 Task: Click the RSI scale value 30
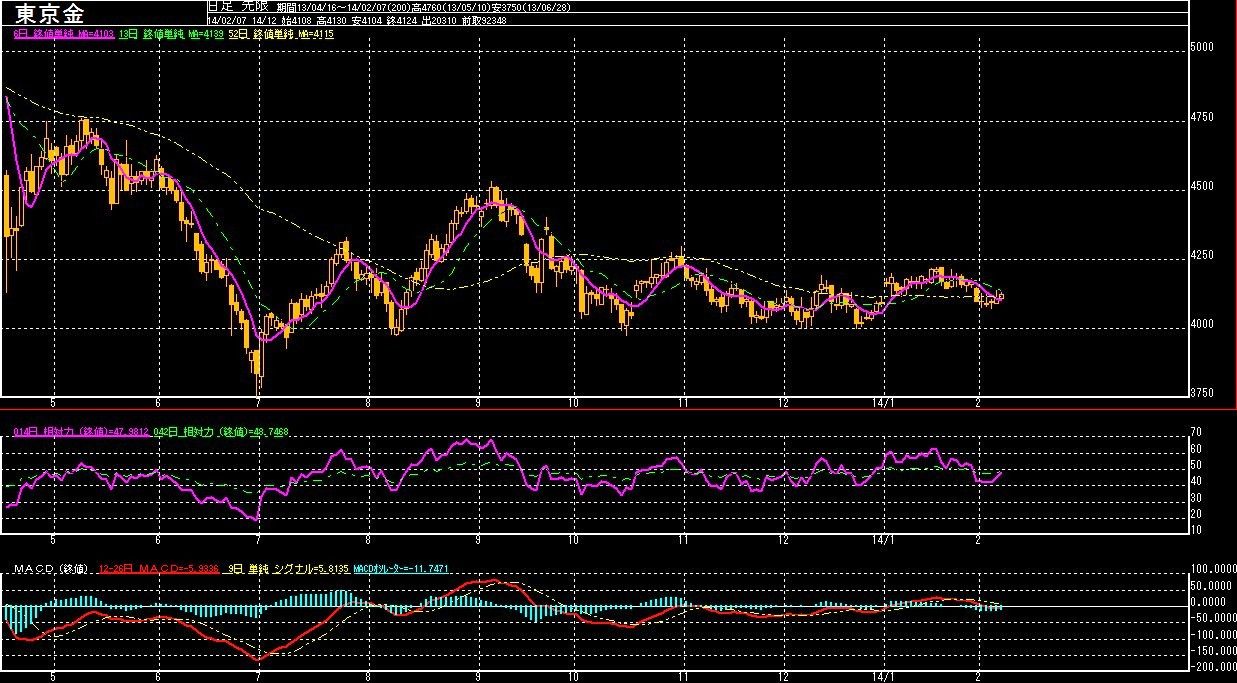click(1195, 497)
